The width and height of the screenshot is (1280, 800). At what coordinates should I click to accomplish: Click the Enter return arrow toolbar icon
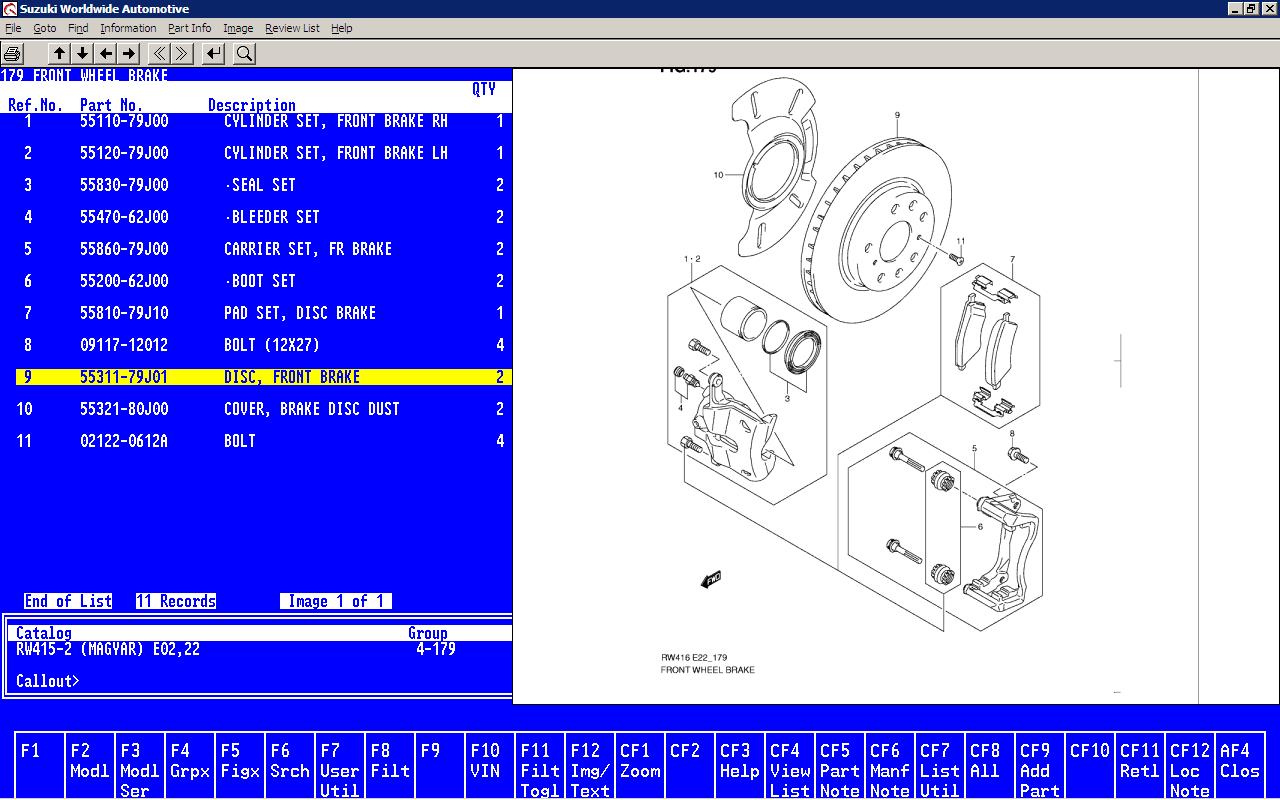tap(213, 54)
